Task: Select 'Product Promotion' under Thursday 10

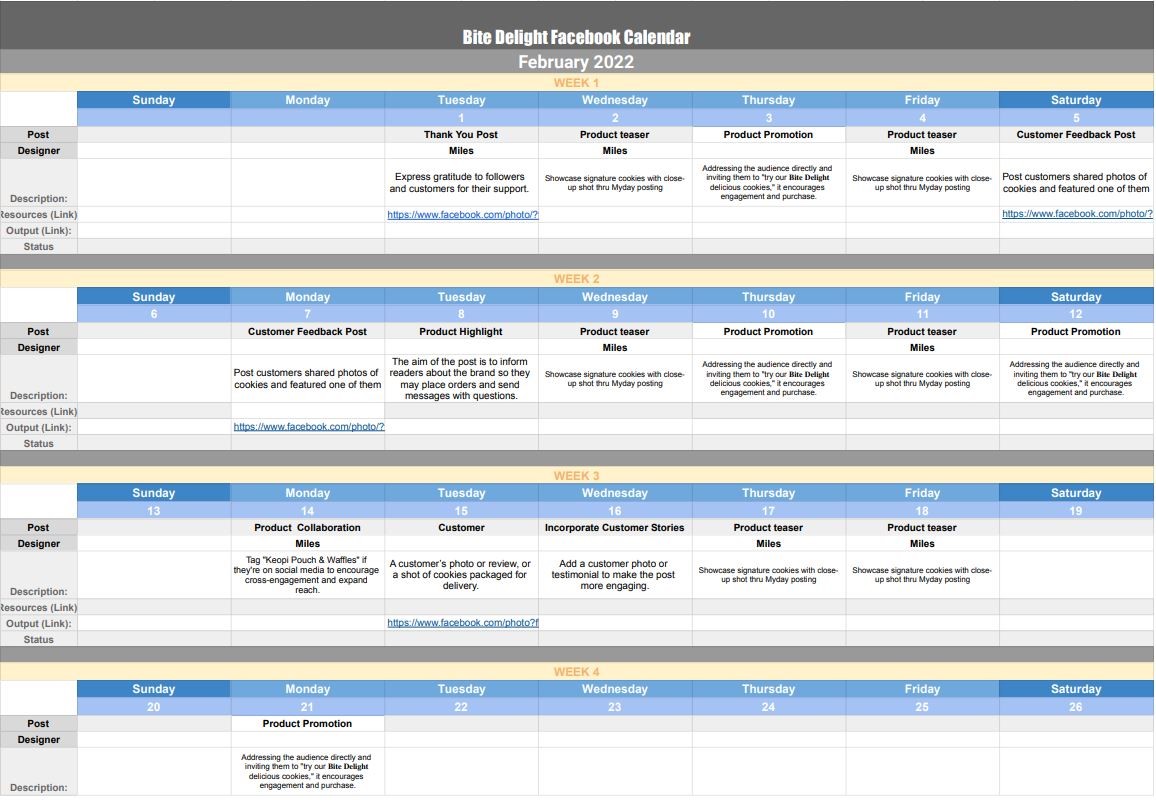Action: click(768, 331)
